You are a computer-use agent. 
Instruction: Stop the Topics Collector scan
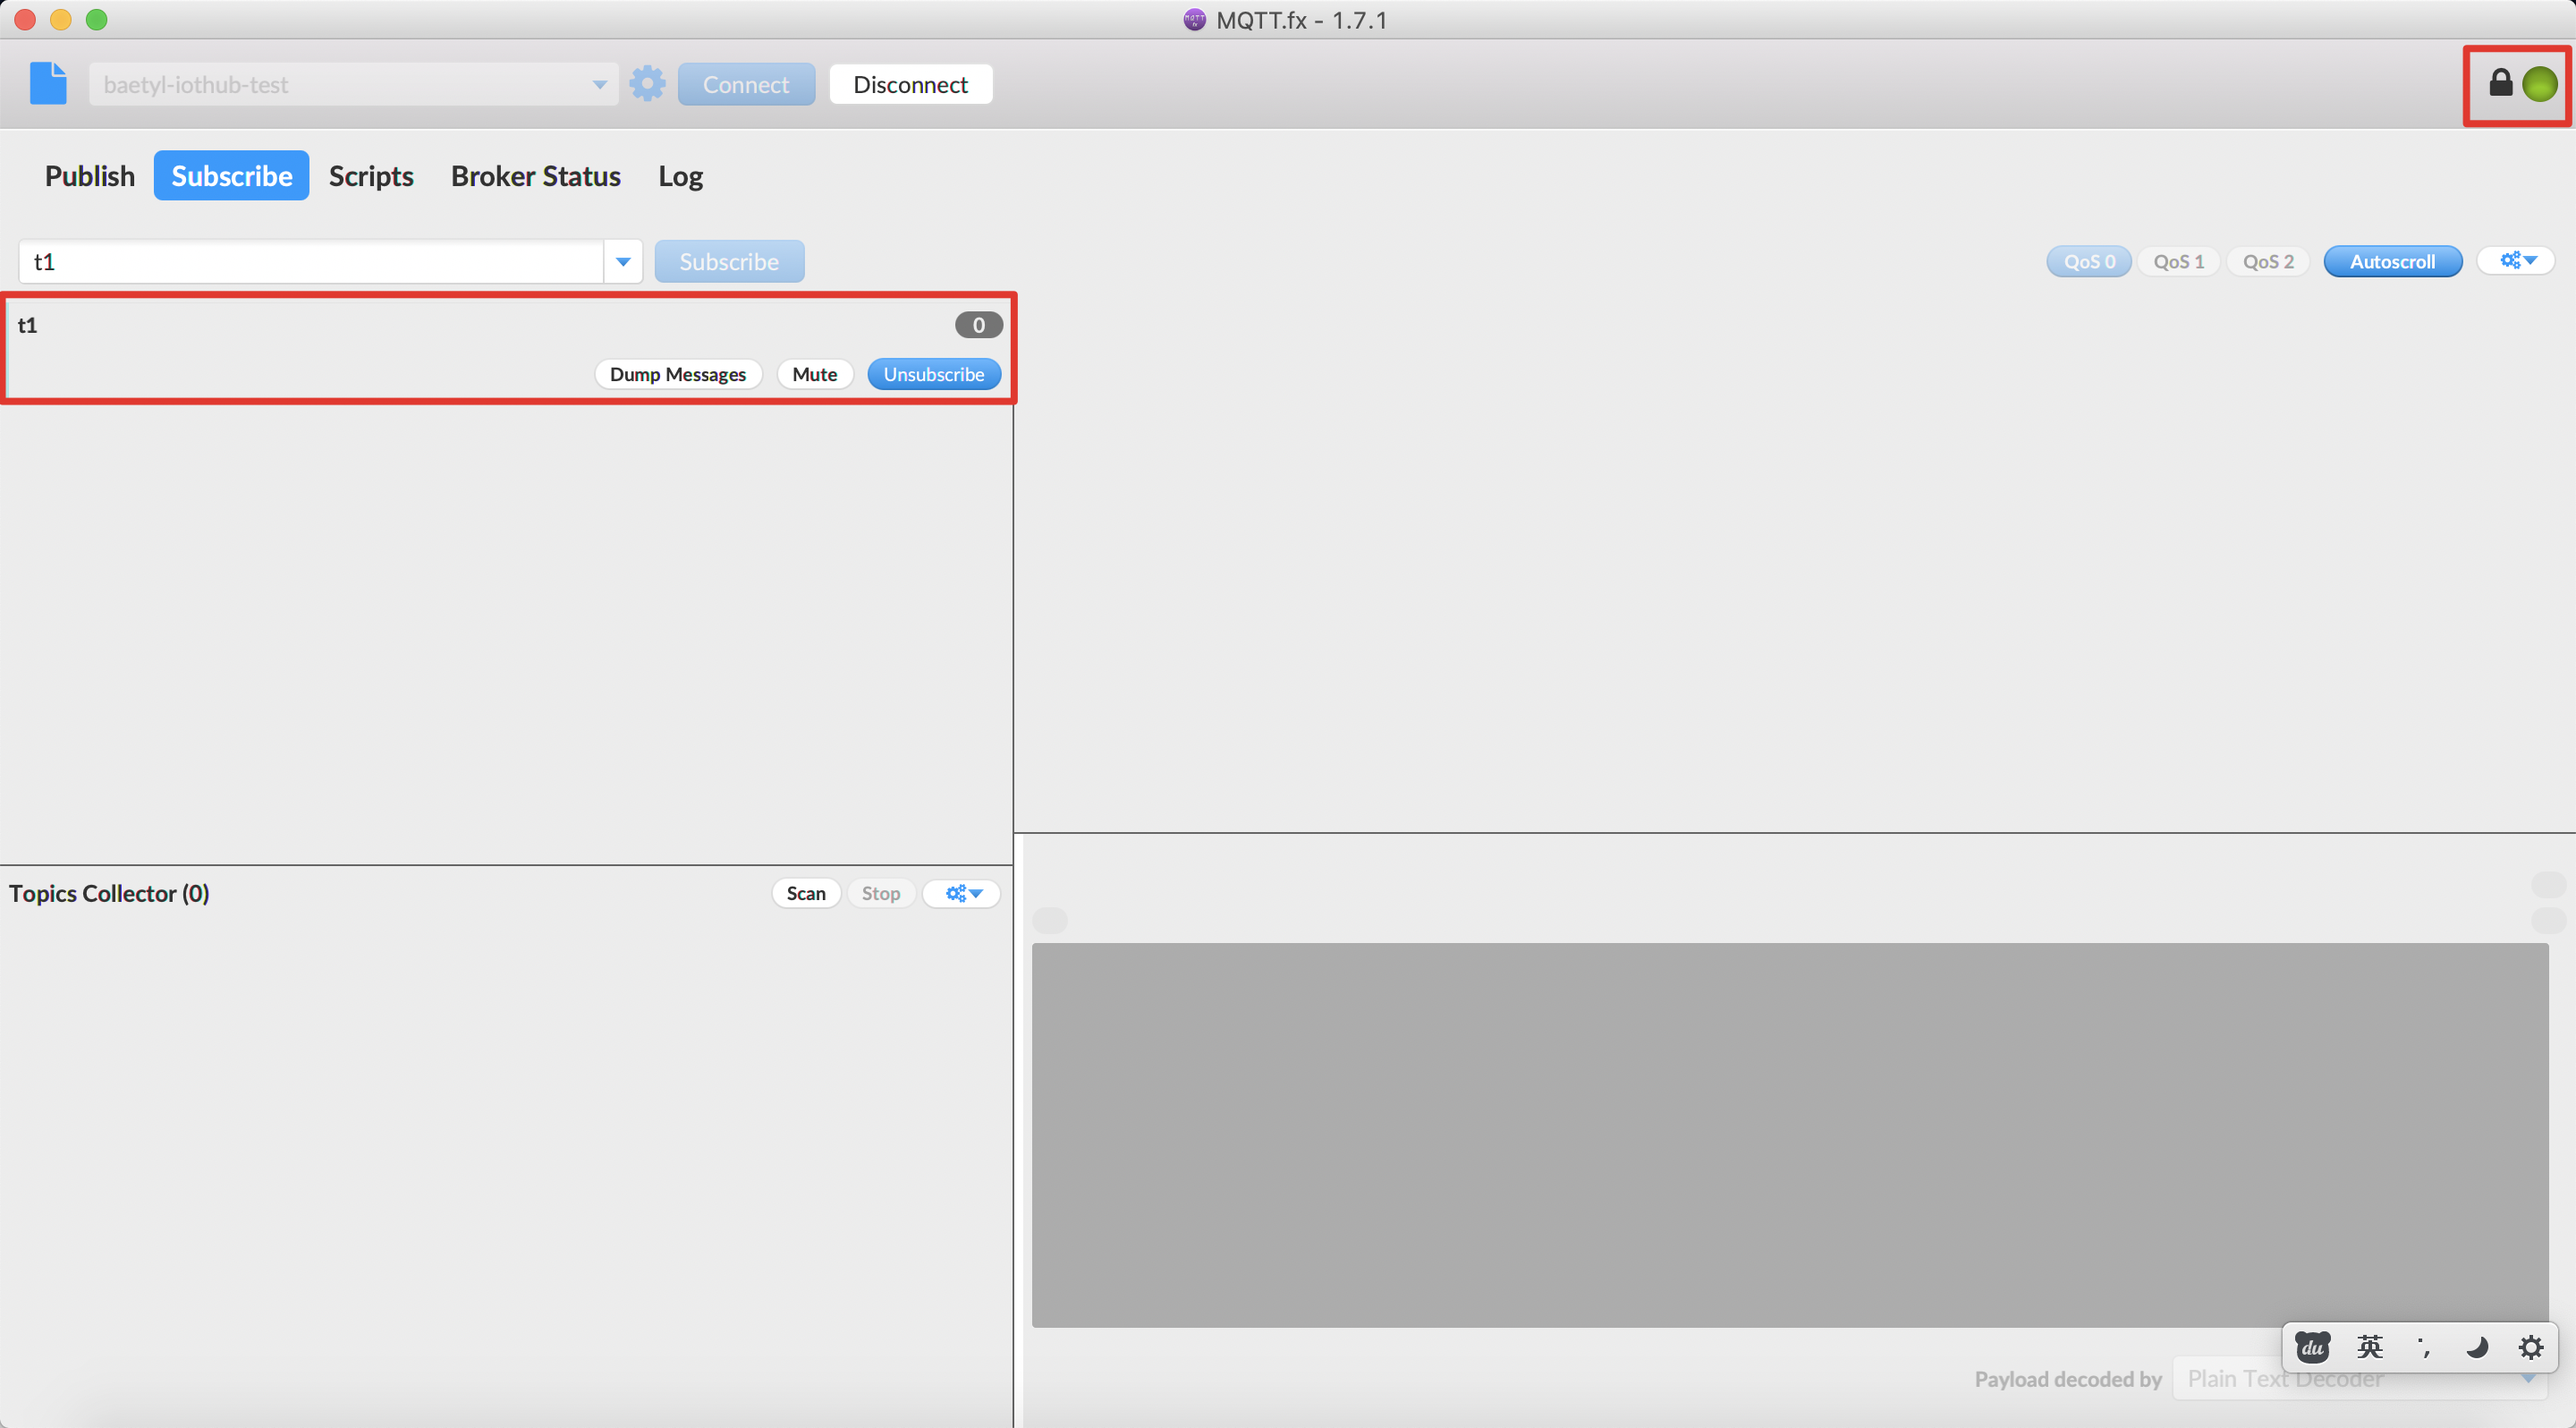click(881, 893)
